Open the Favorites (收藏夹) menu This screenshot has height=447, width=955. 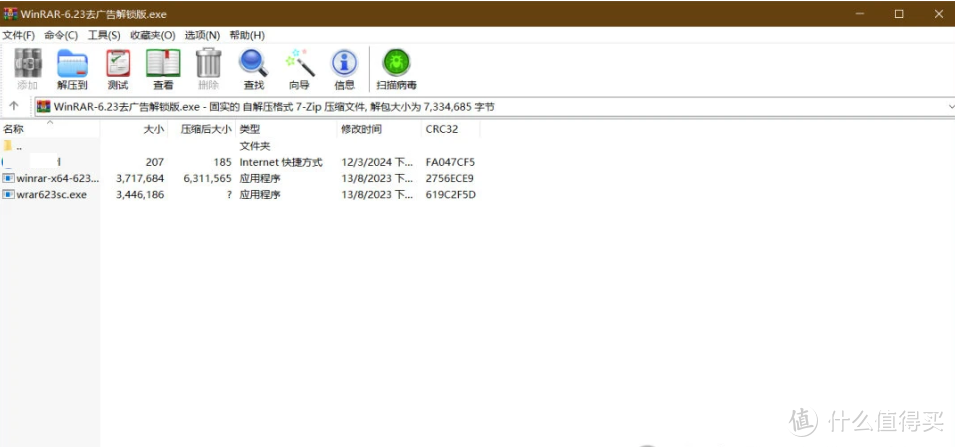pos(153,35)
